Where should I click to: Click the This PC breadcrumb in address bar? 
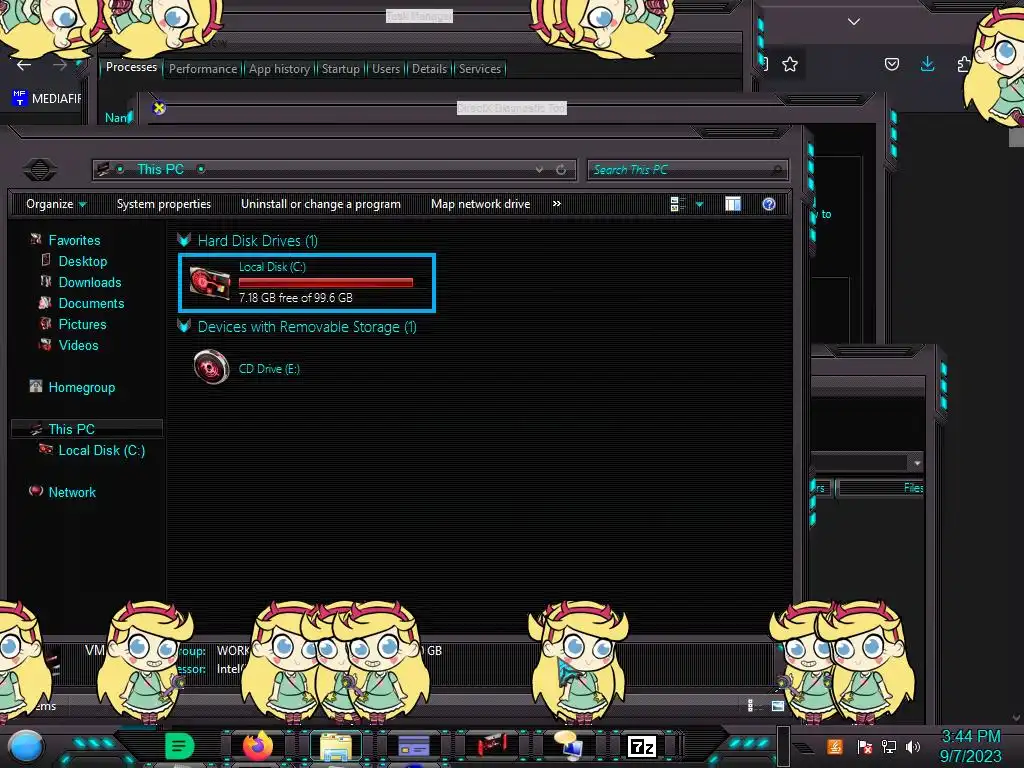click(x=160, y=169)
